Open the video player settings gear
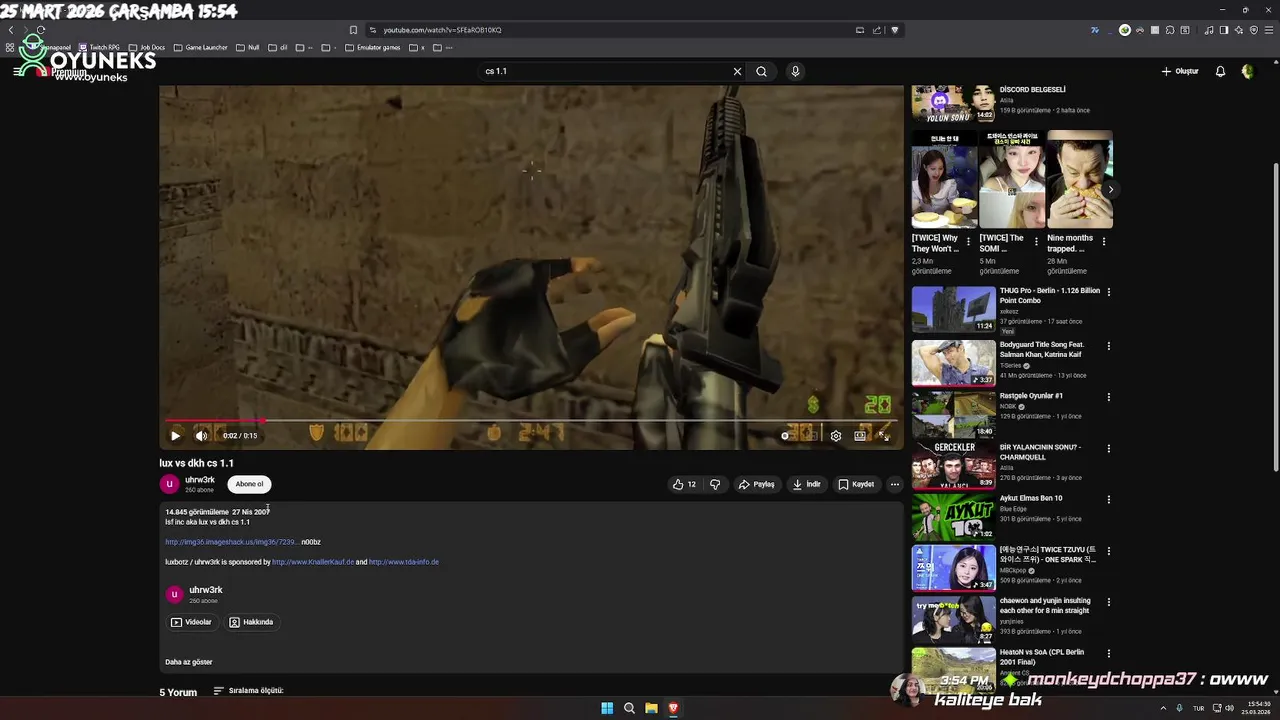This screenshot has height=720, width=1280. 836,435
